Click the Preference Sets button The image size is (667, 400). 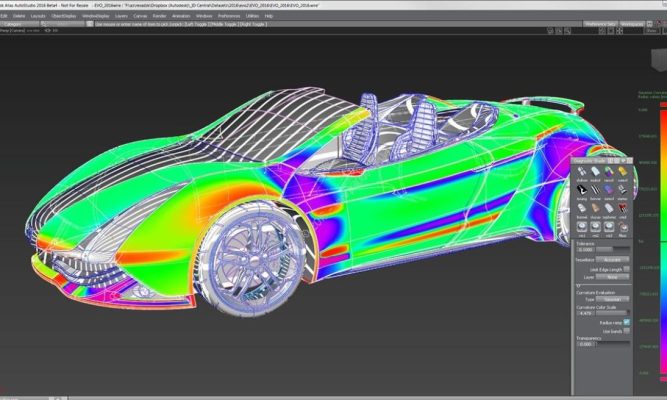click(598, 21)
